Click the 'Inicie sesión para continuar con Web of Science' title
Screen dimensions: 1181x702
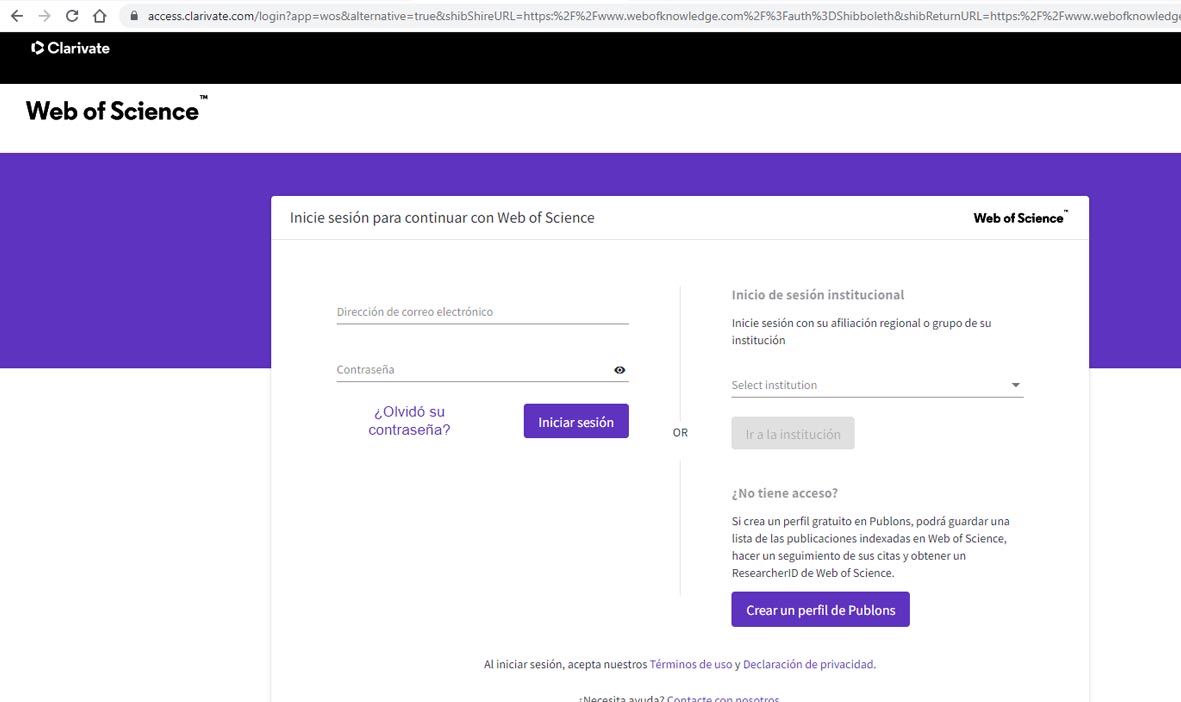(442, 218)
